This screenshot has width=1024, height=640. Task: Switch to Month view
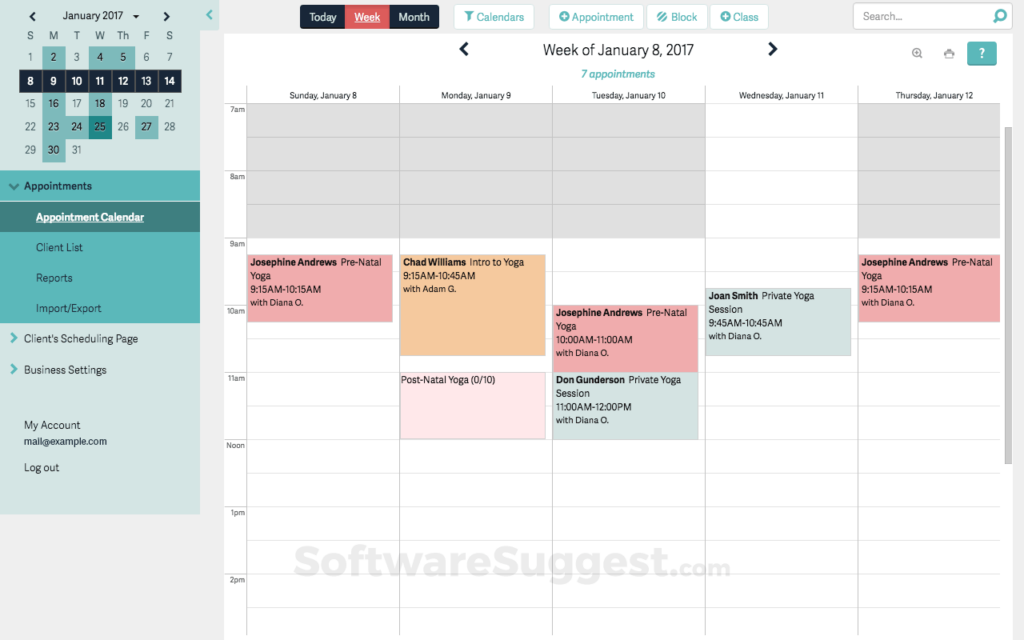coord(414,16)
